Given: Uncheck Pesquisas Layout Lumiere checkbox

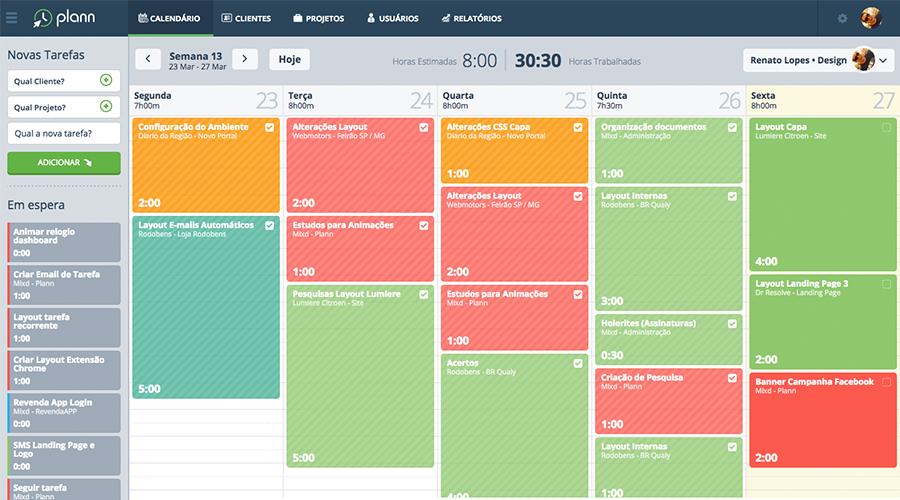Looking at the screenshot, I should coord(424,294).
